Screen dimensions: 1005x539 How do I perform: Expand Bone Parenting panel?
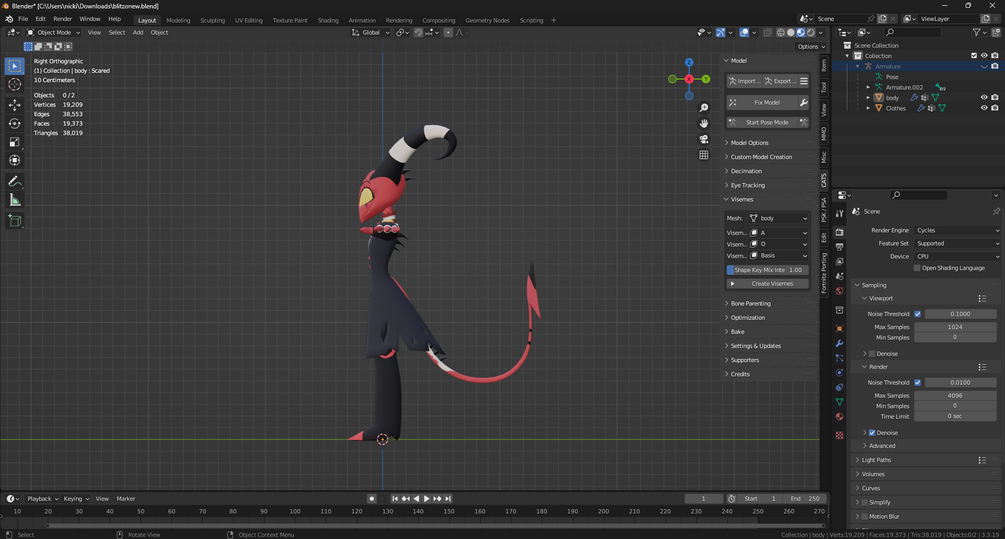coord(751,304)
